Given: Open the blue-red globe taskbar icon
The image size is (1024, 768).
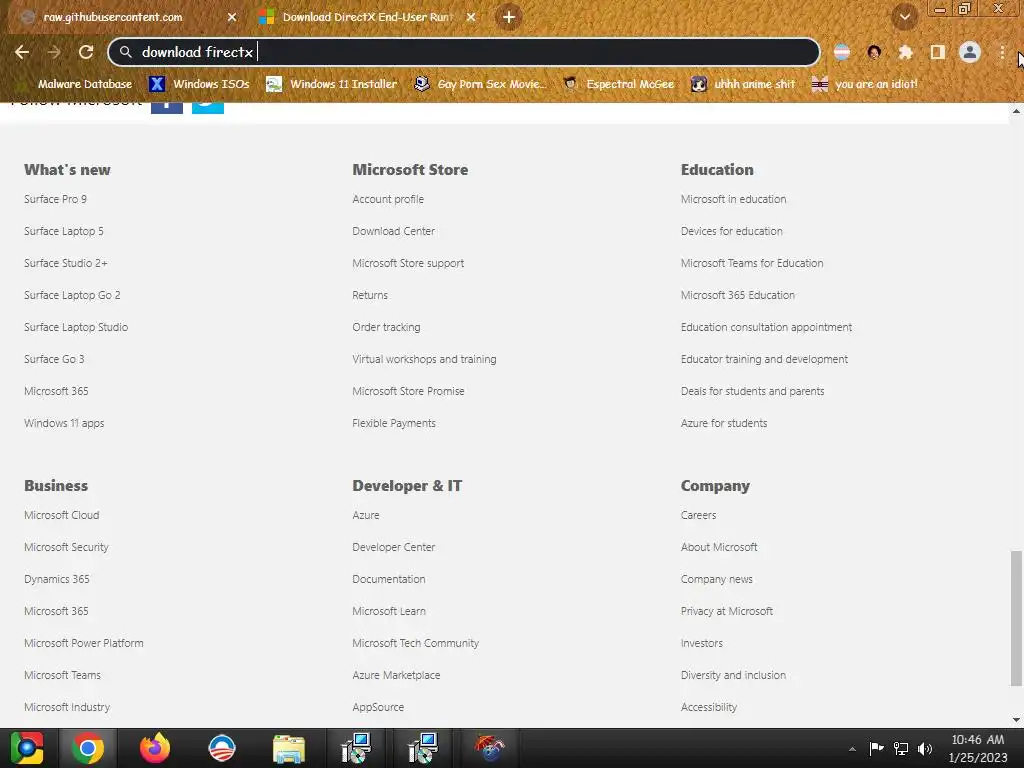Looking at the screenshot, I should [221, 748].
